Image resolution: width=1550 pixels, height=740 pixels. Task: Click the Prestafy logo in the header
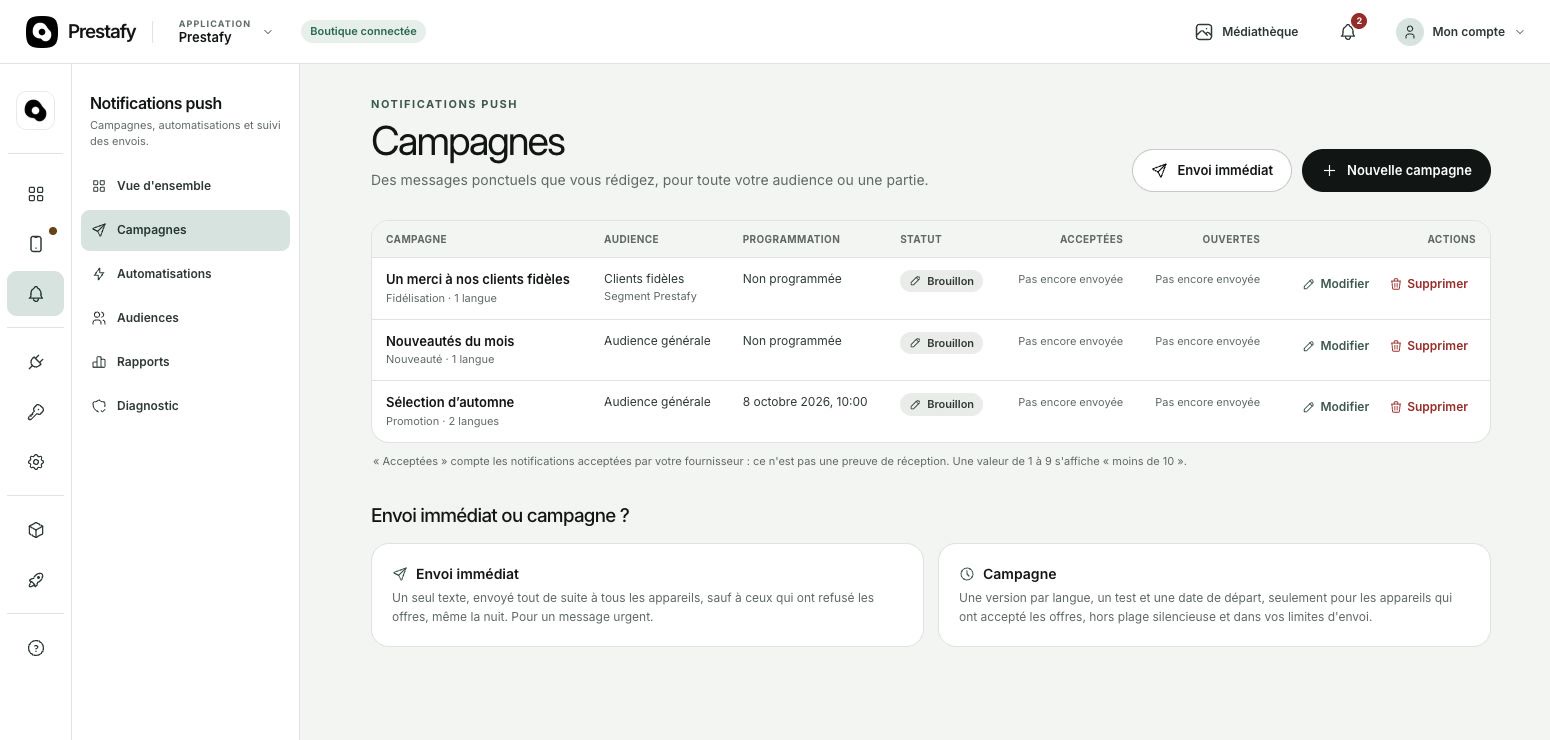pyautogui.click(x=81, y=32)
